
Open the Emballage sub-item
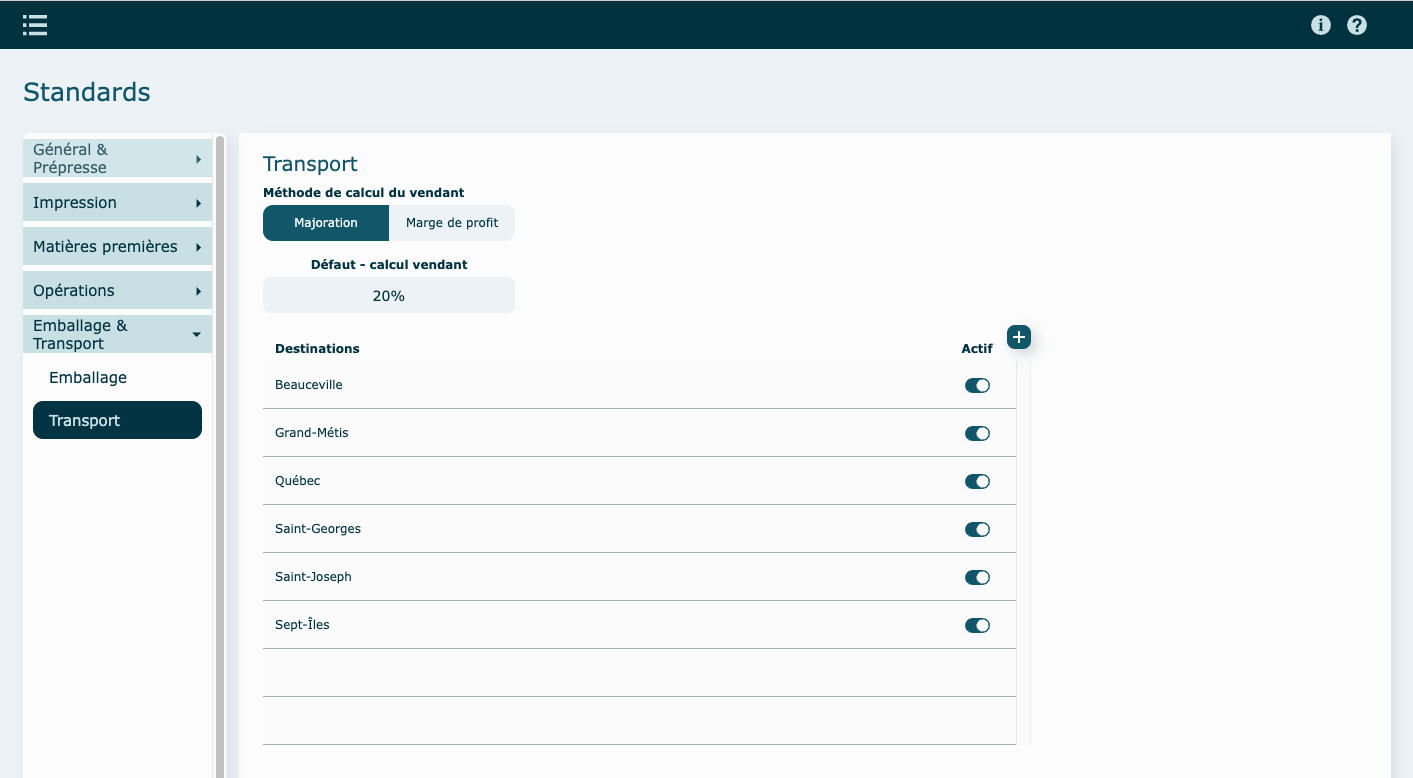point(88,378)
